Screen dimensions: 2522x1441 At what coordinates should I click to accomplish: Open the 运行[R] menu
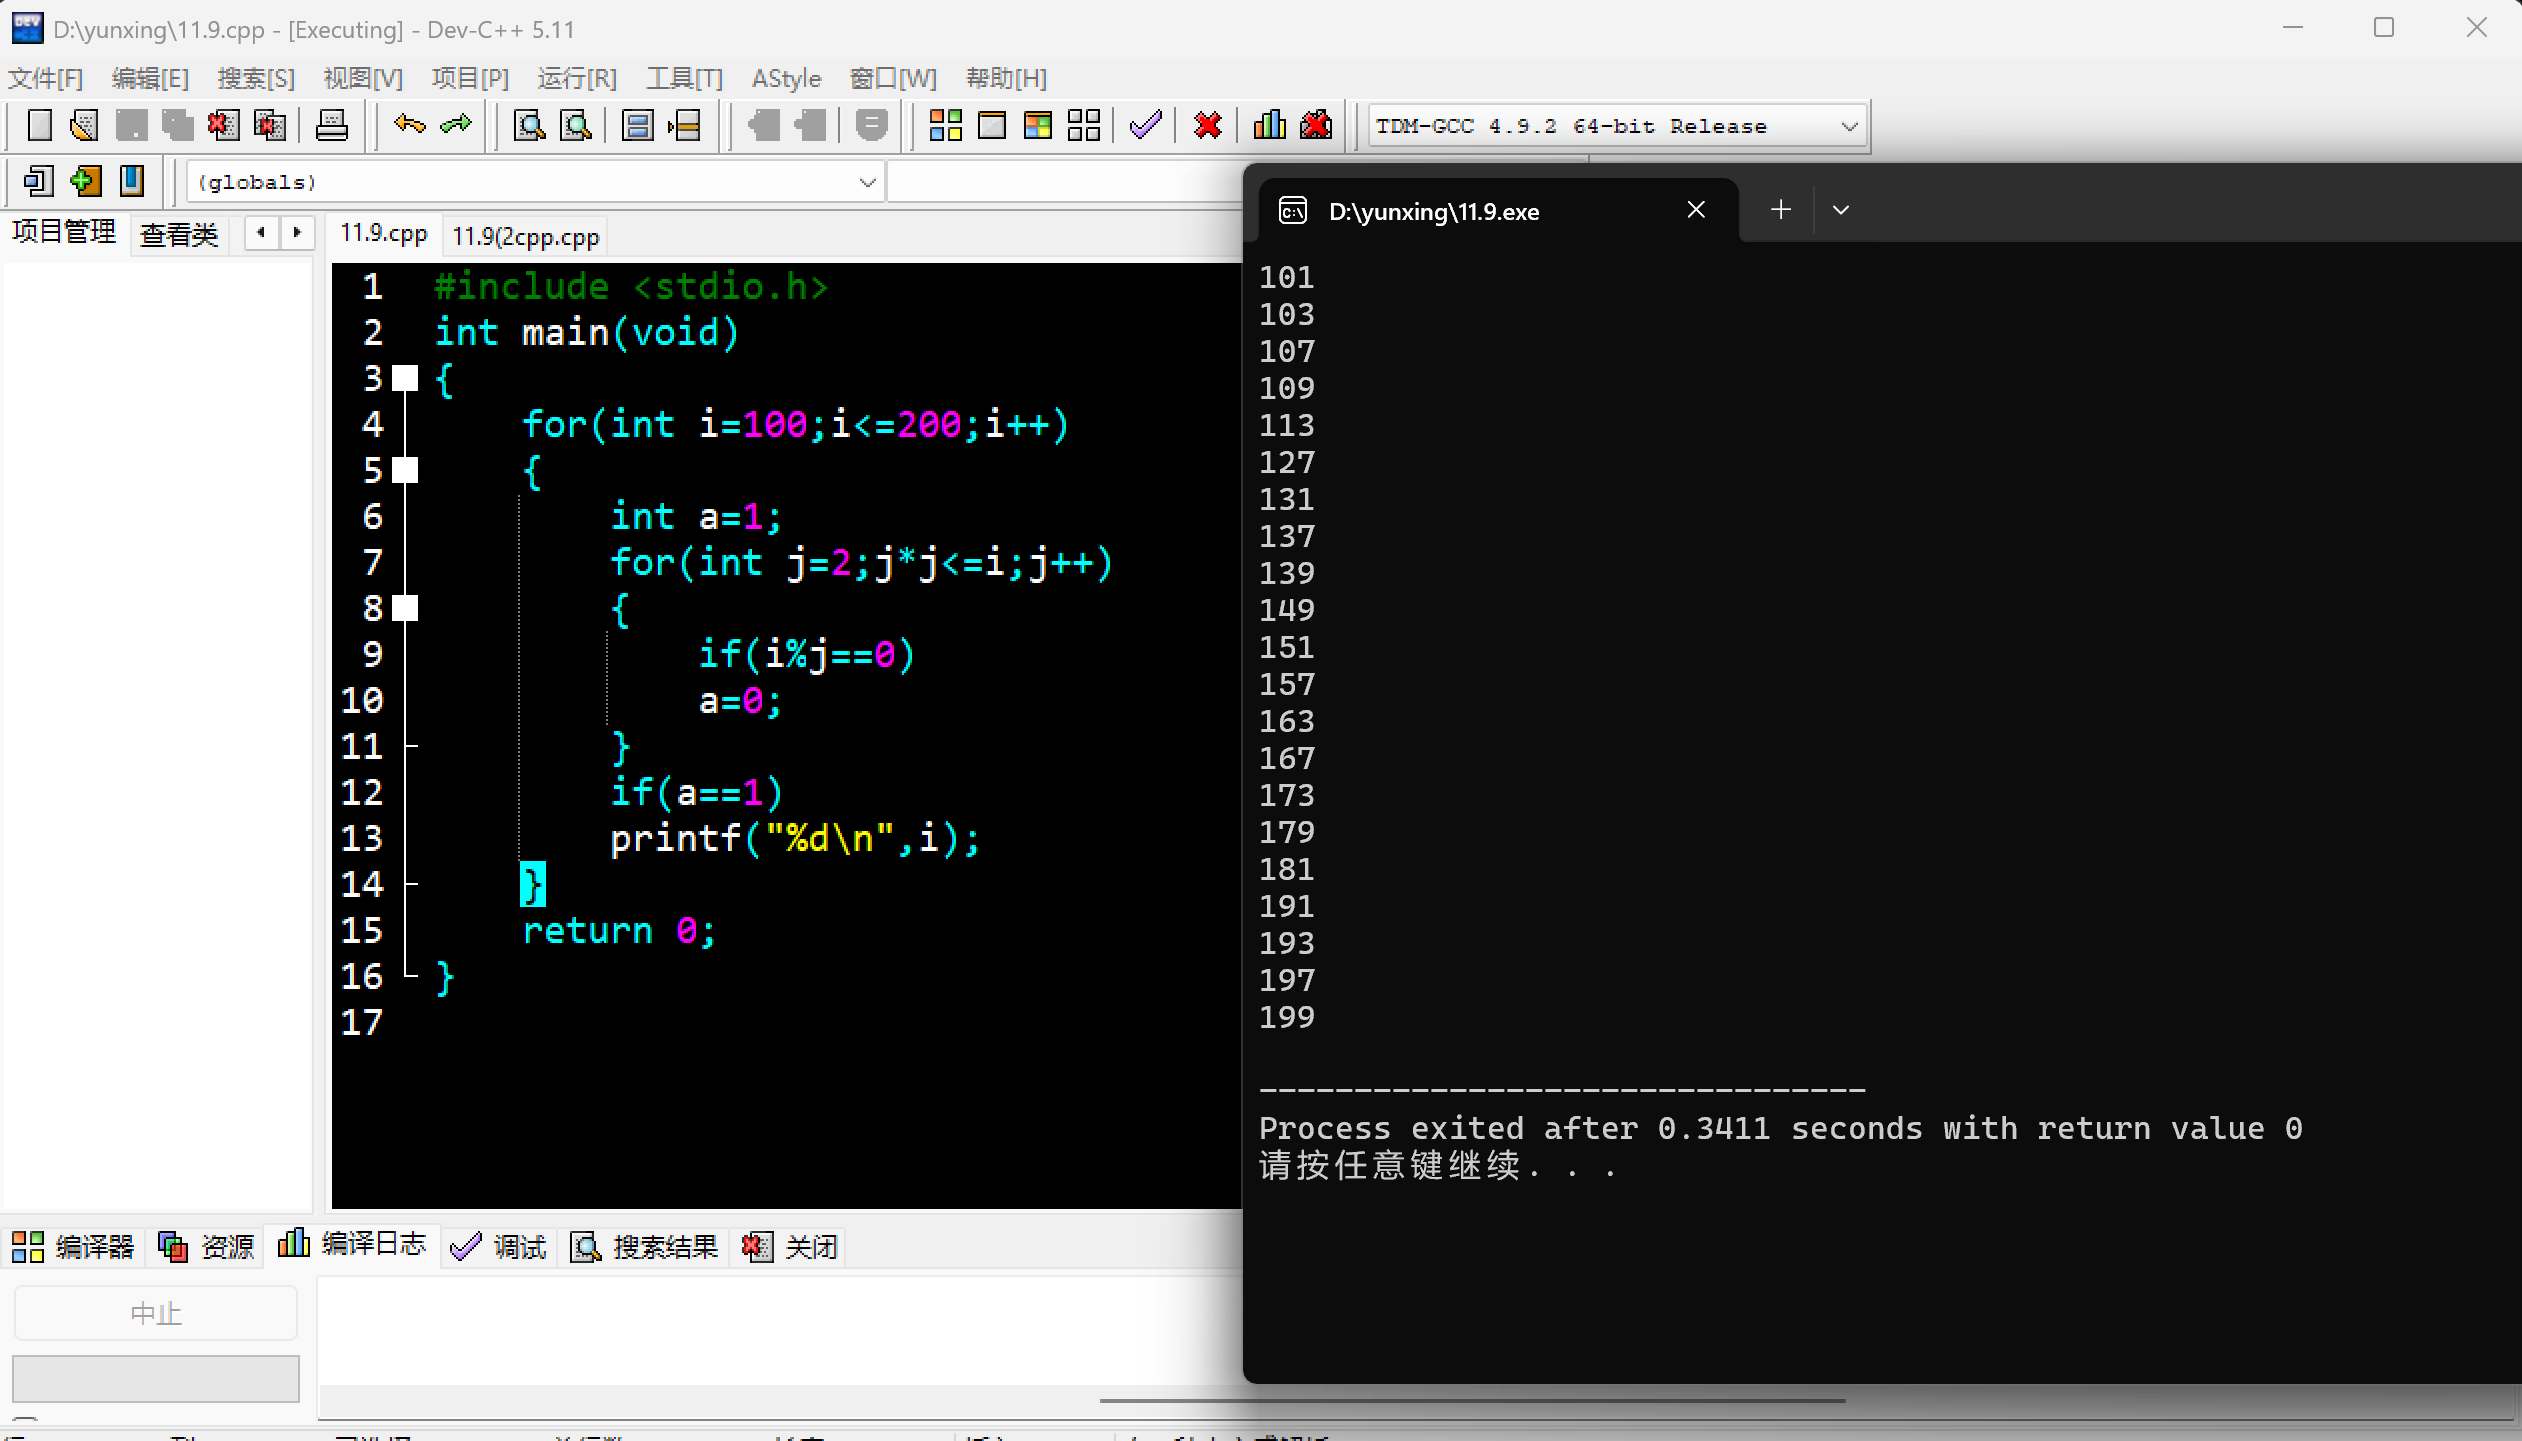point(577,78)
